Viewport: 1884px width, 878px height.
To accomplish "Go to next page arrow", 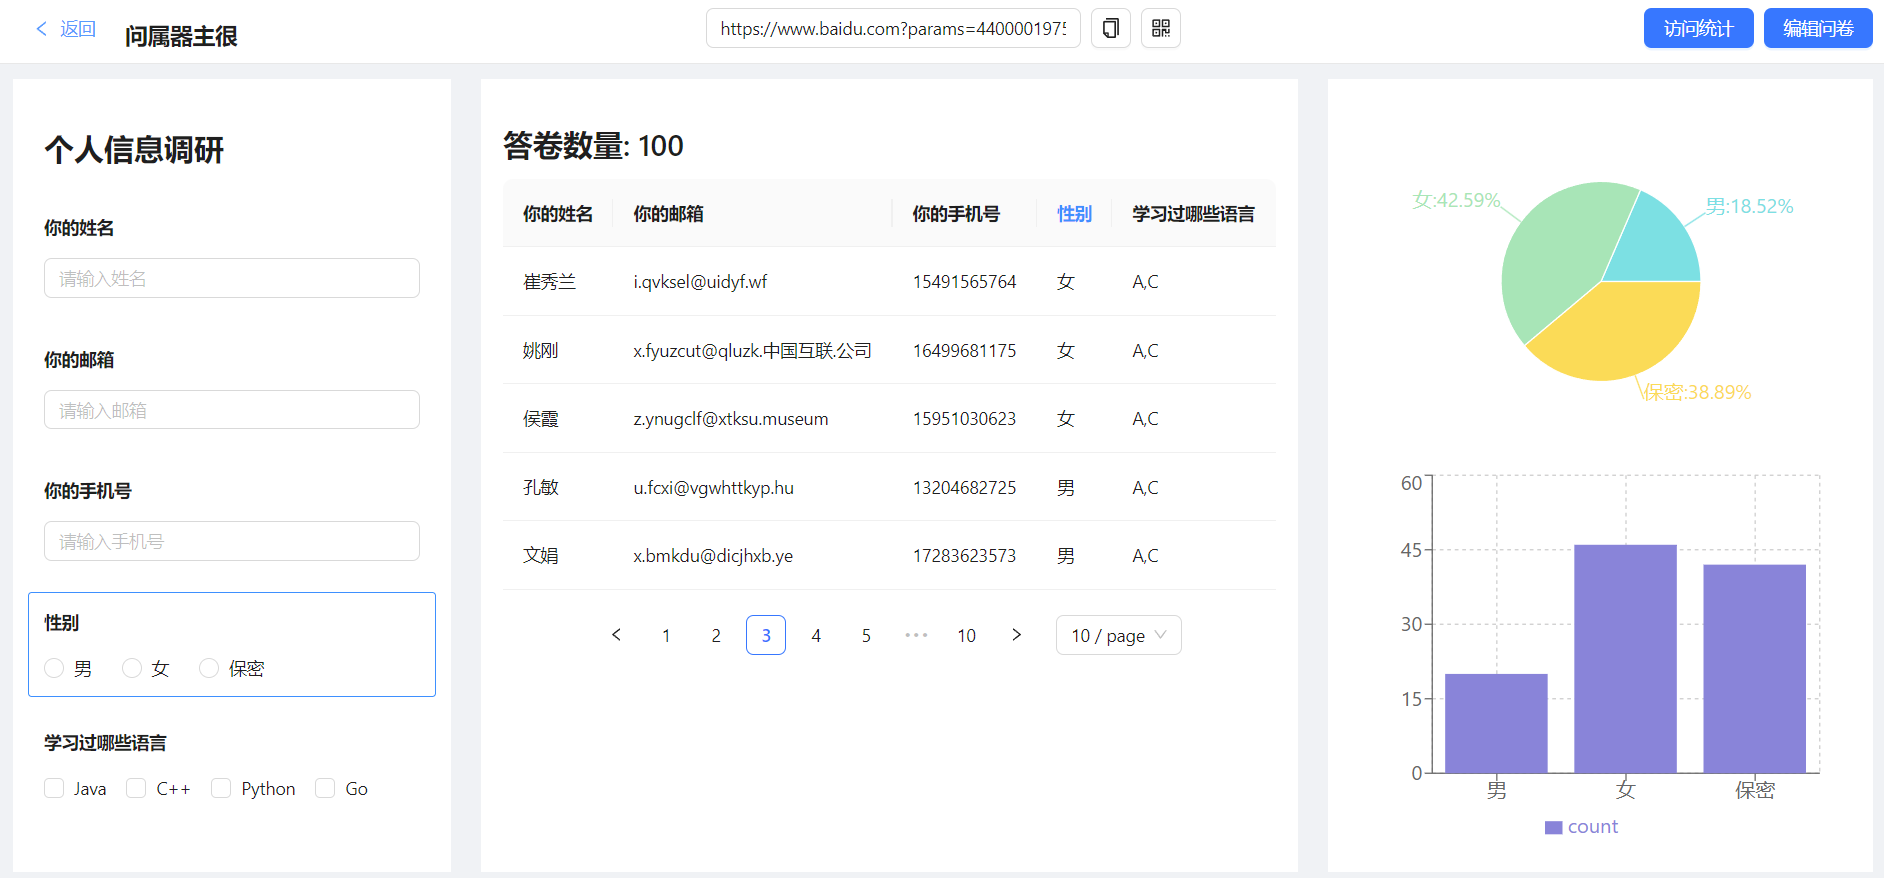I will [x=1016, y=635].
